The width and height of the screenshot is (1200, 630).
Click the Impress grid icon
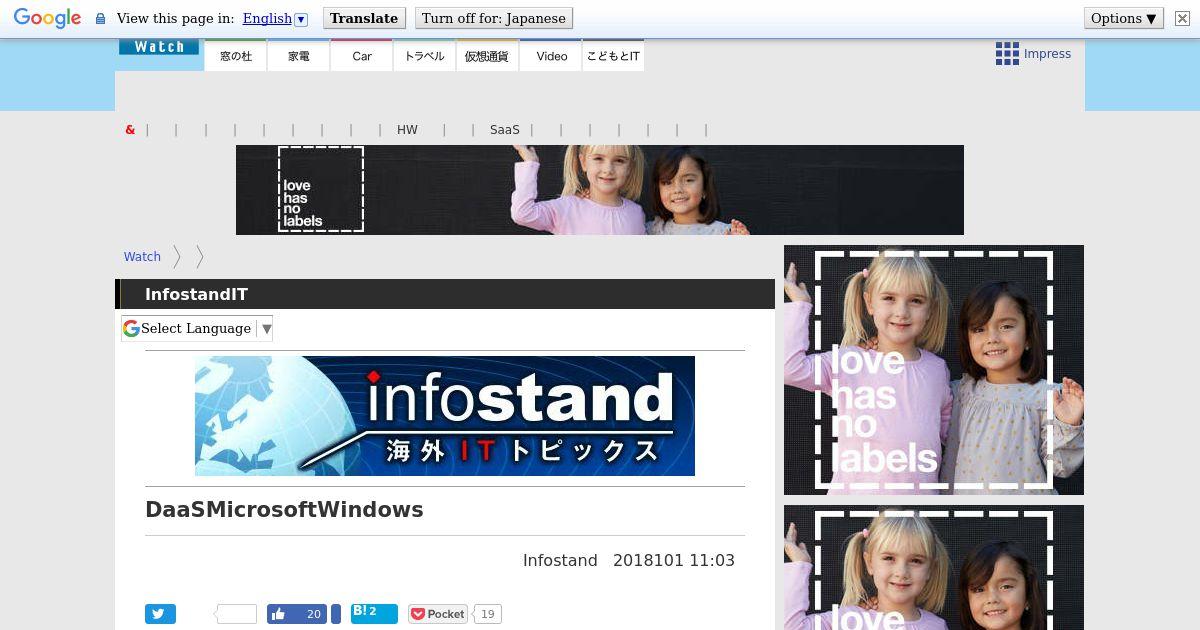click(x=1007, y=54)
